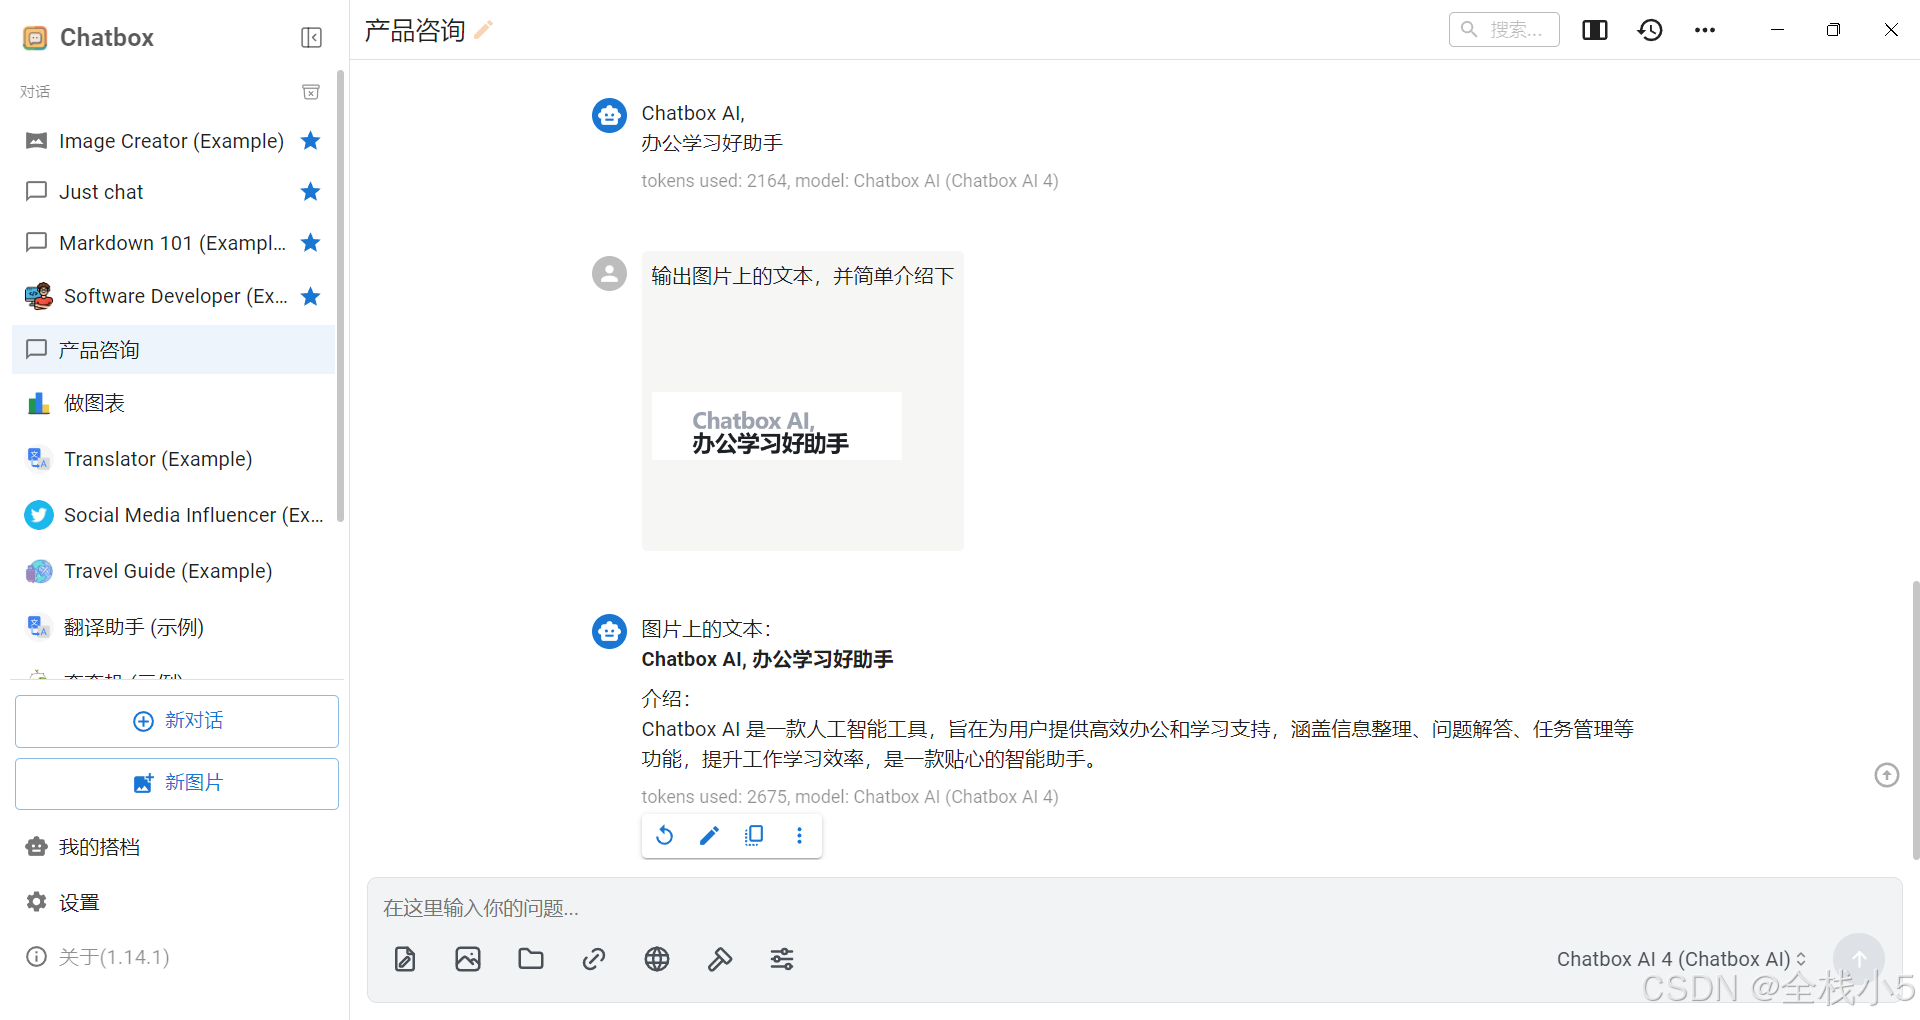Open the 关于(1.14.1) about page
This screenshot has width=1920, height=1020.
pyautogui.click(x=173, y=957)
